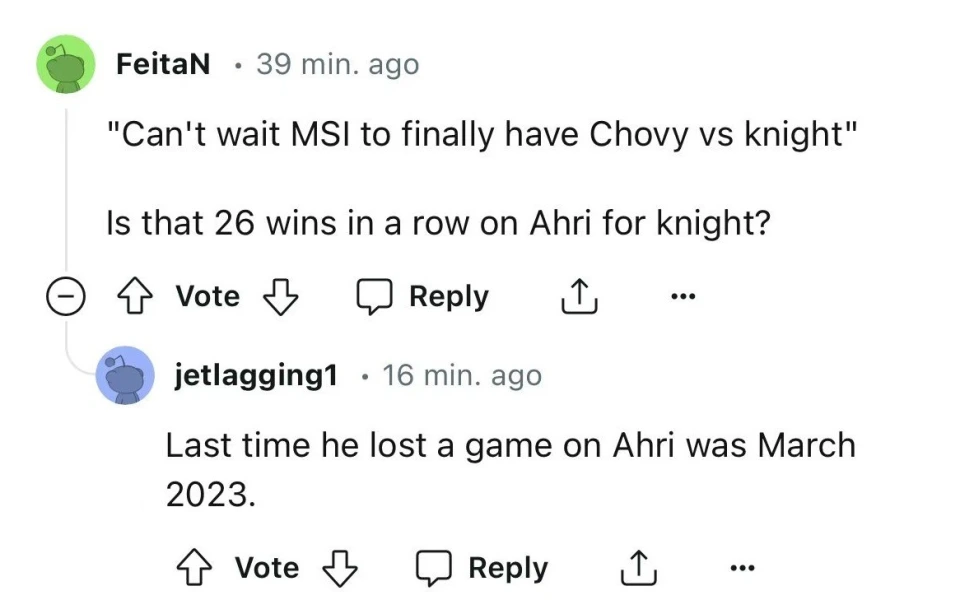Downvote jetlagging1's reply

tap(339, 568)
